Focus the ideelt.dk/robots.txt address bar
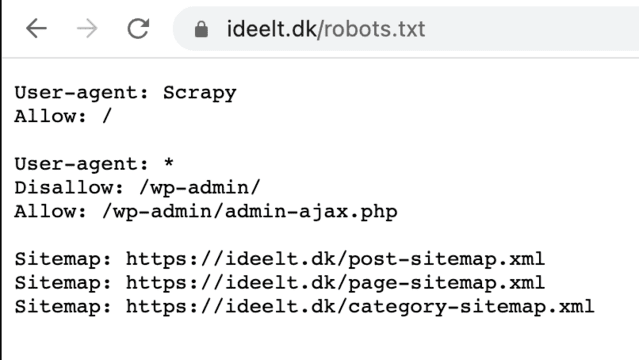The width and height of the screenshot is (639, 360). pyautogui.click(x=406, y=29)
